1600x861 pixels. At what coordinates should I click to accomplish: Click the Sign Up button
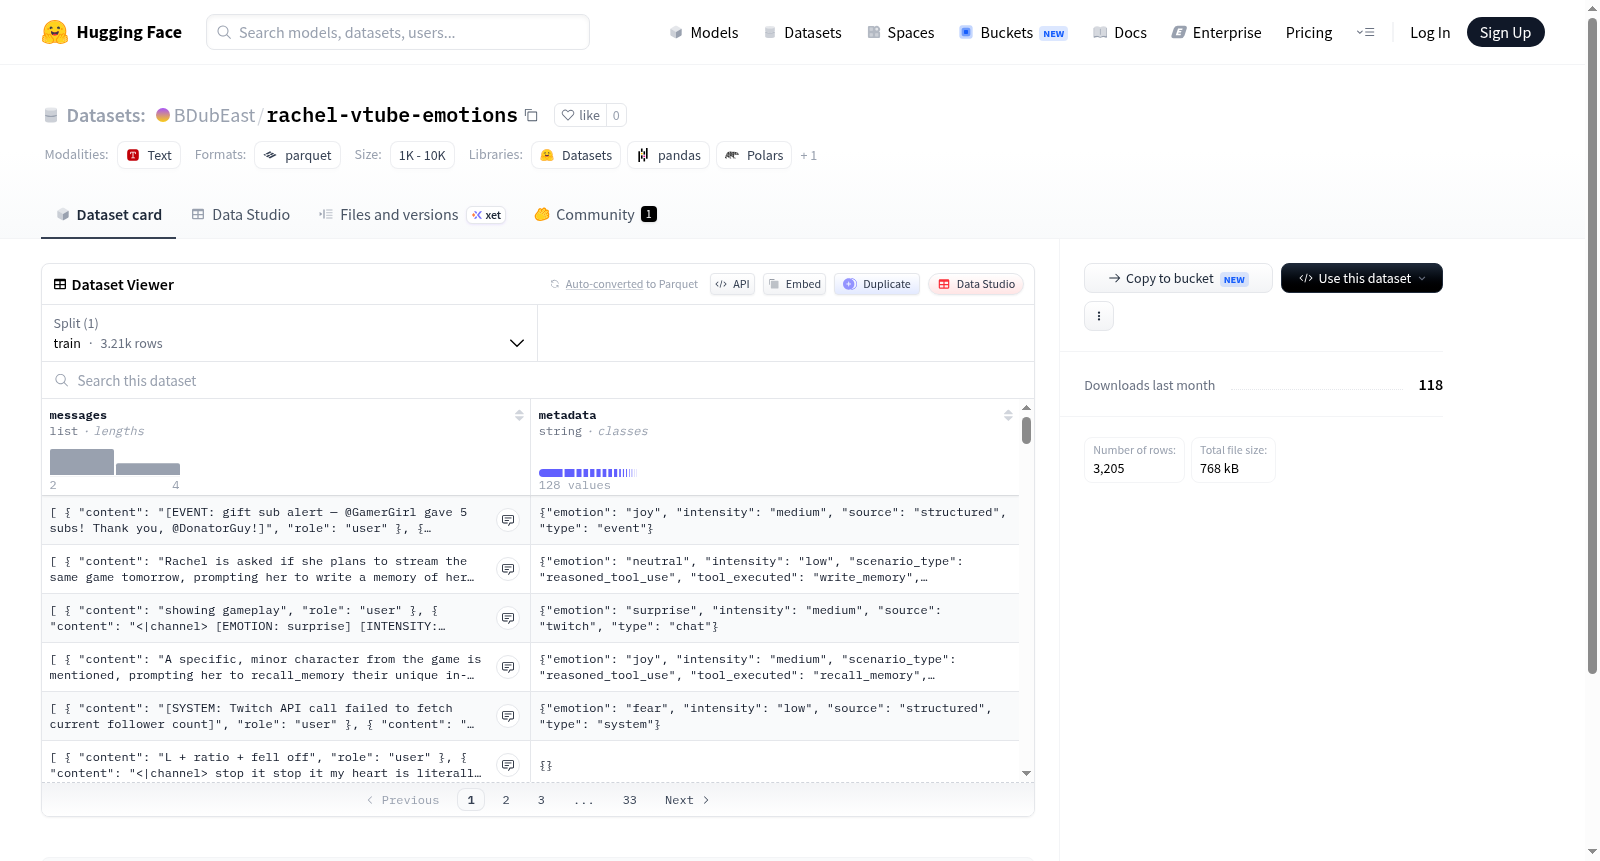pyautogui.click(x=1505, y=32)
